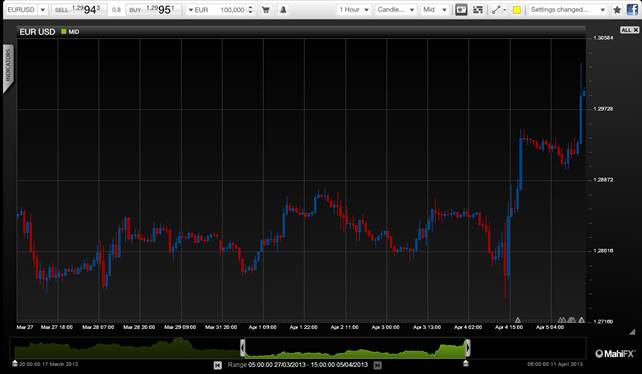Open the INDICATORS side tab
The image size is (642, 374).
click(x=9, y=68)
